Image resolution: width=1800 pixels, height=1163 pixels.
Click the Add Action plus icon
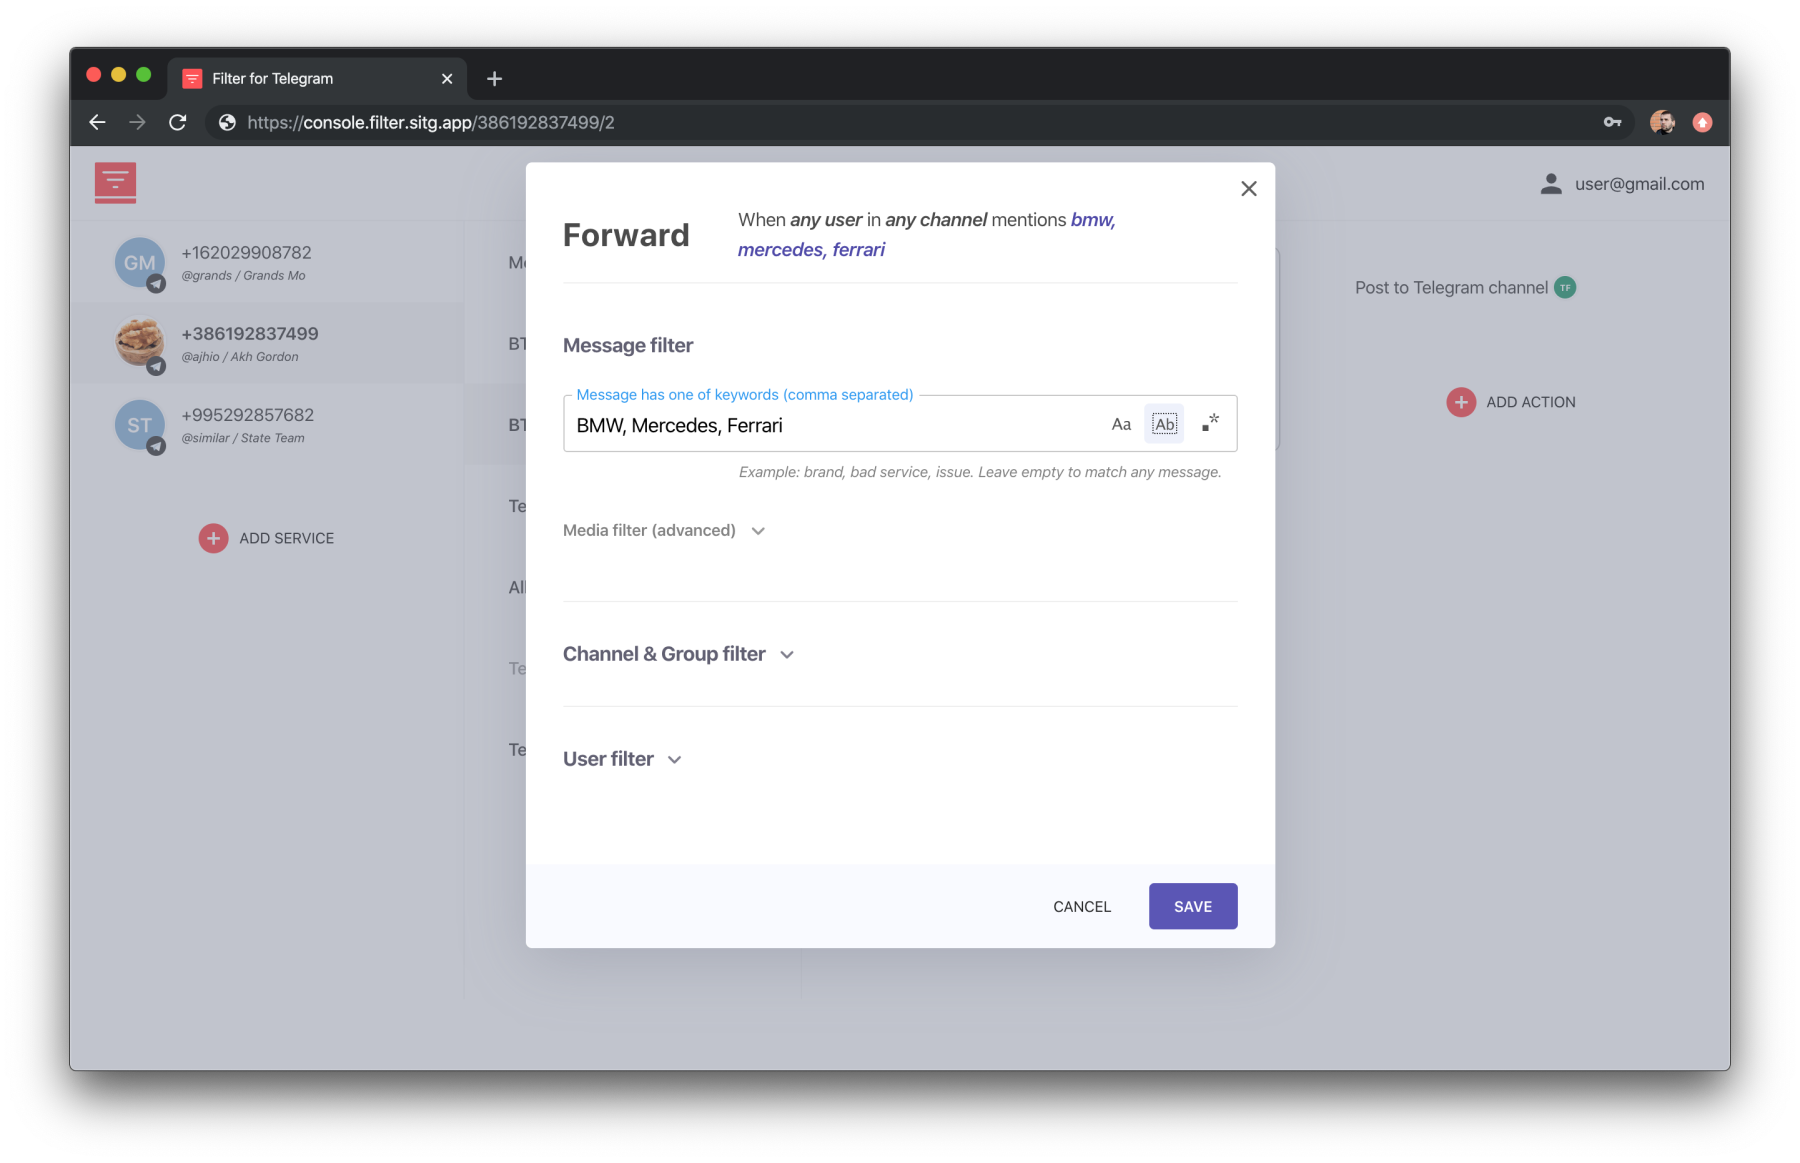1460,402
